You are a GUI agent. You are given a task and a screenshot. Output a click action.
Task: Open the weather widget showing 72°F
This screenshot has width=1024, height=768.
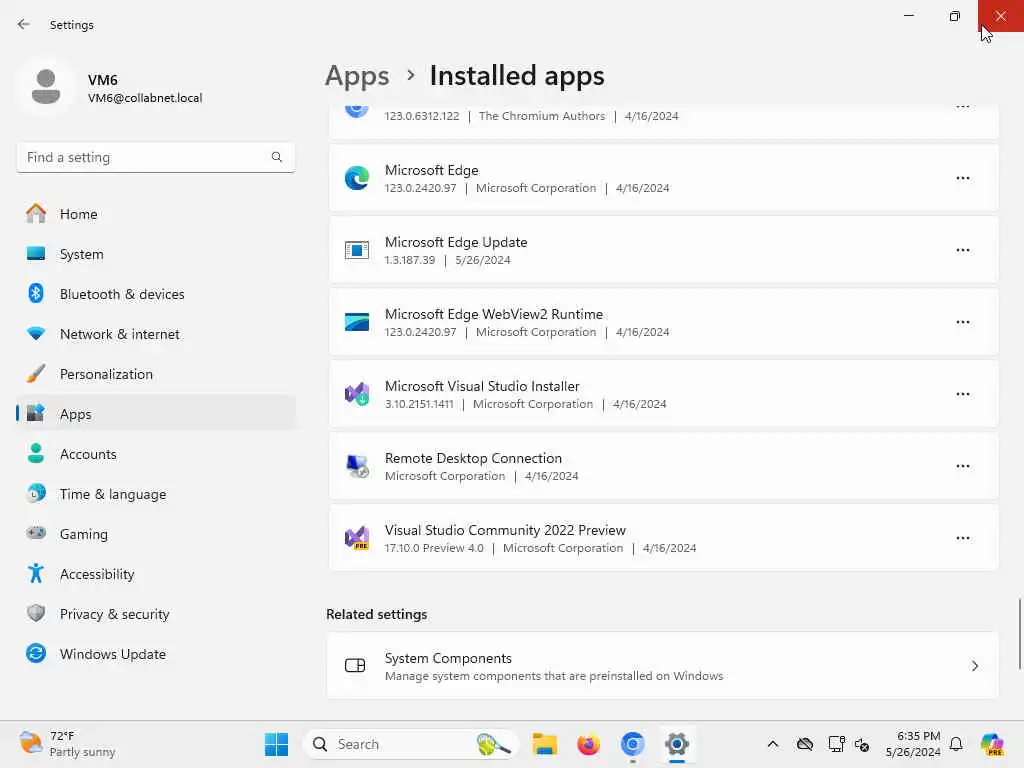click(67, 744)
